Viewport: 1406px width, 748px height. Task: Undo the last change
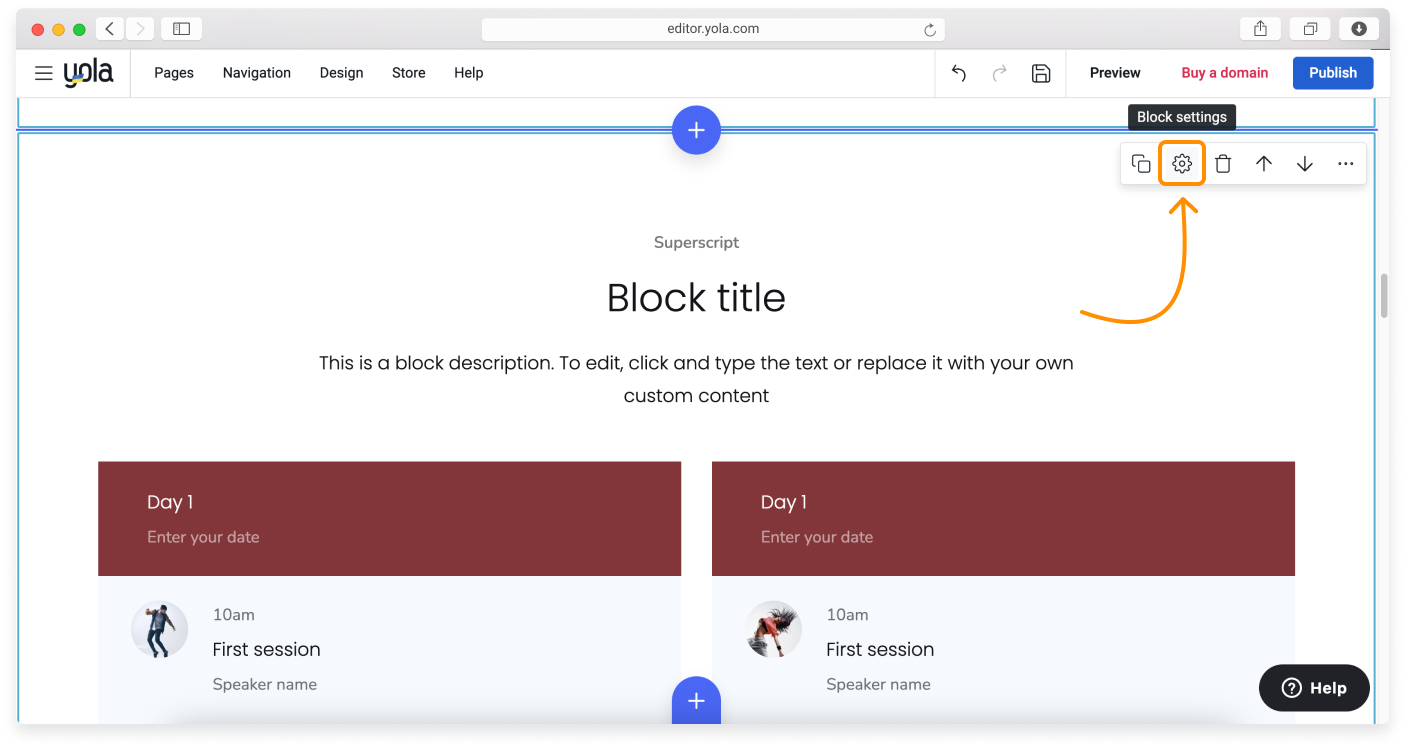958,73
